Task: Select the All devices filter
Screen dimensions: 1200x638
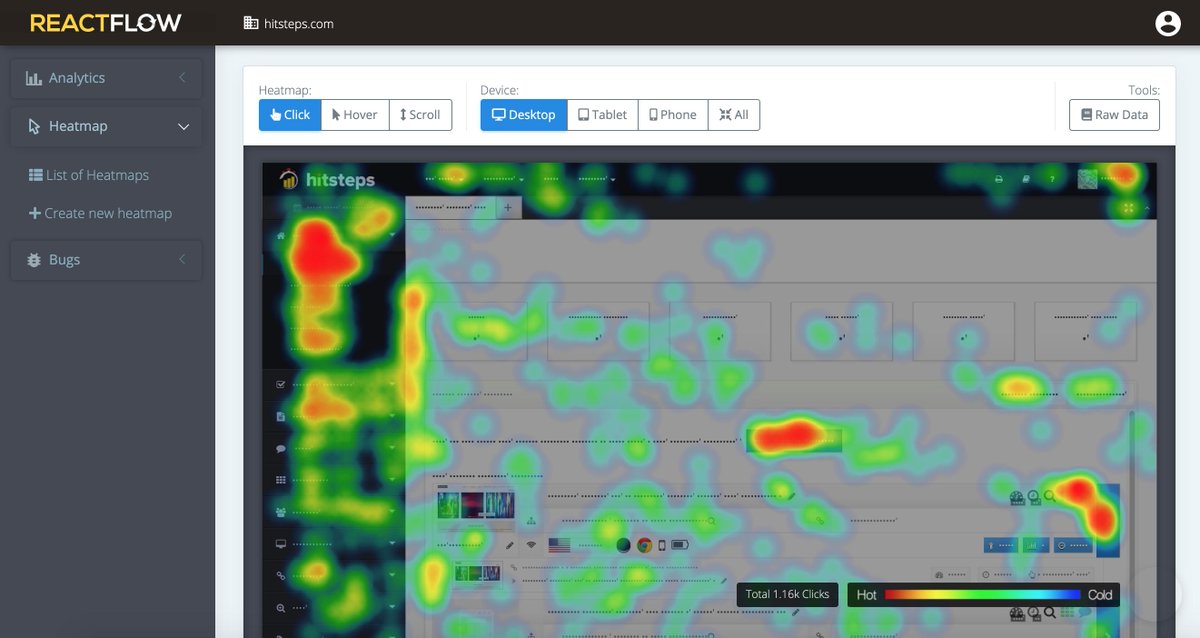Action: click(734, 115)
